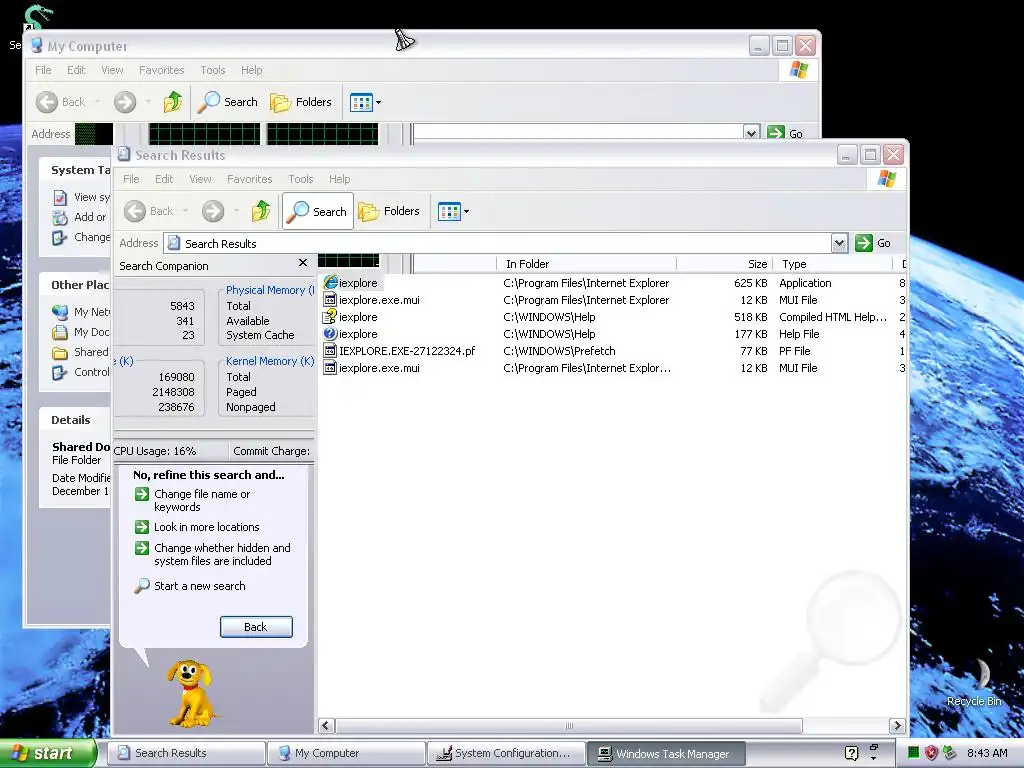Open Edit menu in Search Results window
The image size is (1024, 768).
[x=164, y=179]
